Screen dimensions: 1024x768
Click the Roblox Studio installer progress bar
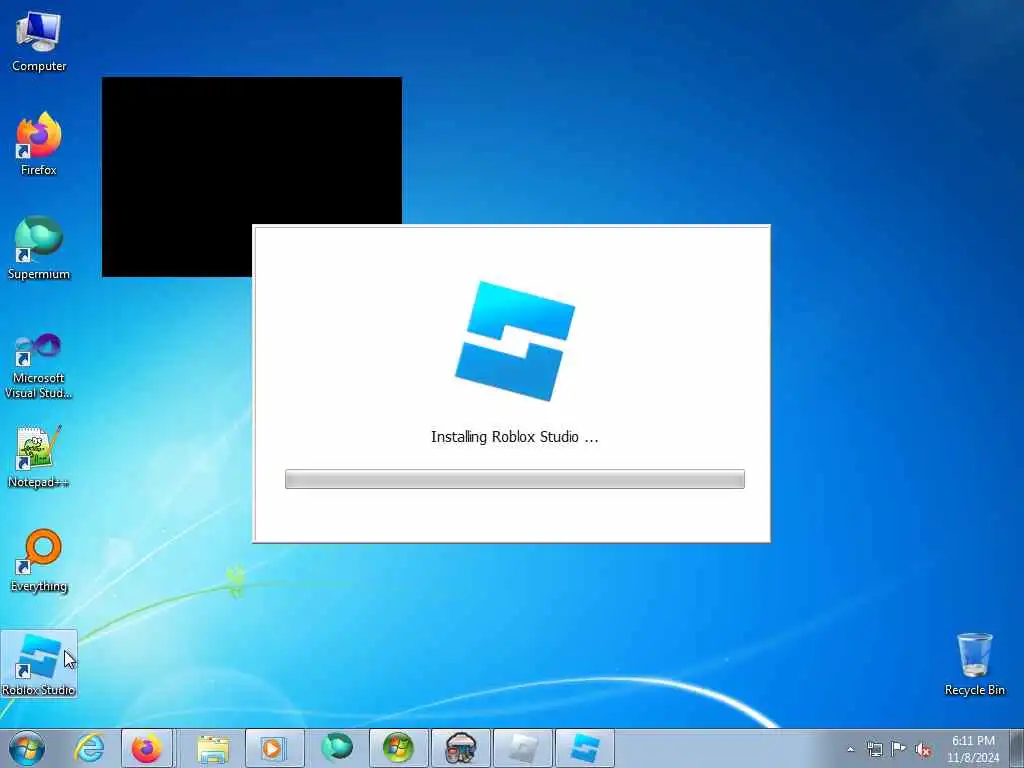coord(515,479)
